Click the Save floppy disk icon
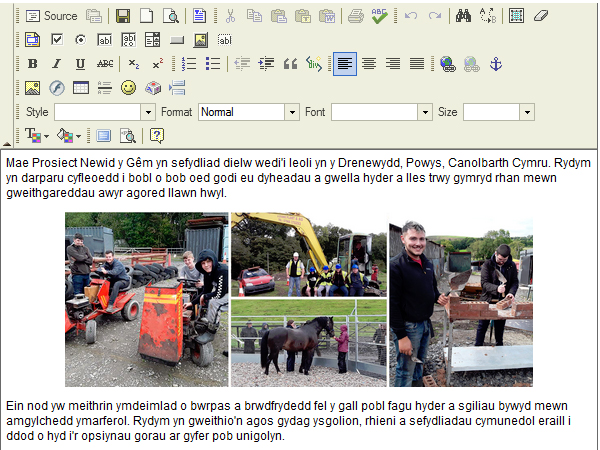This screenshot has height=450, width=600. point(123,16)
